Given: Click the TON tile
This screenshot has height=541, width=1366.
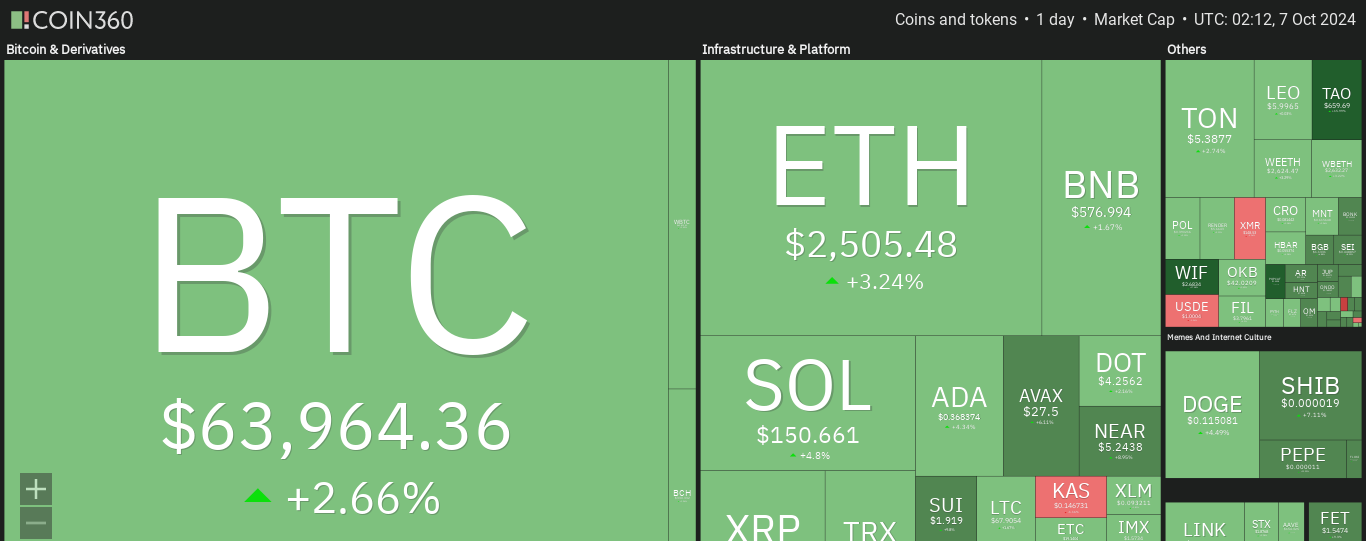Looking at the screenshot, I should 1210,128.
